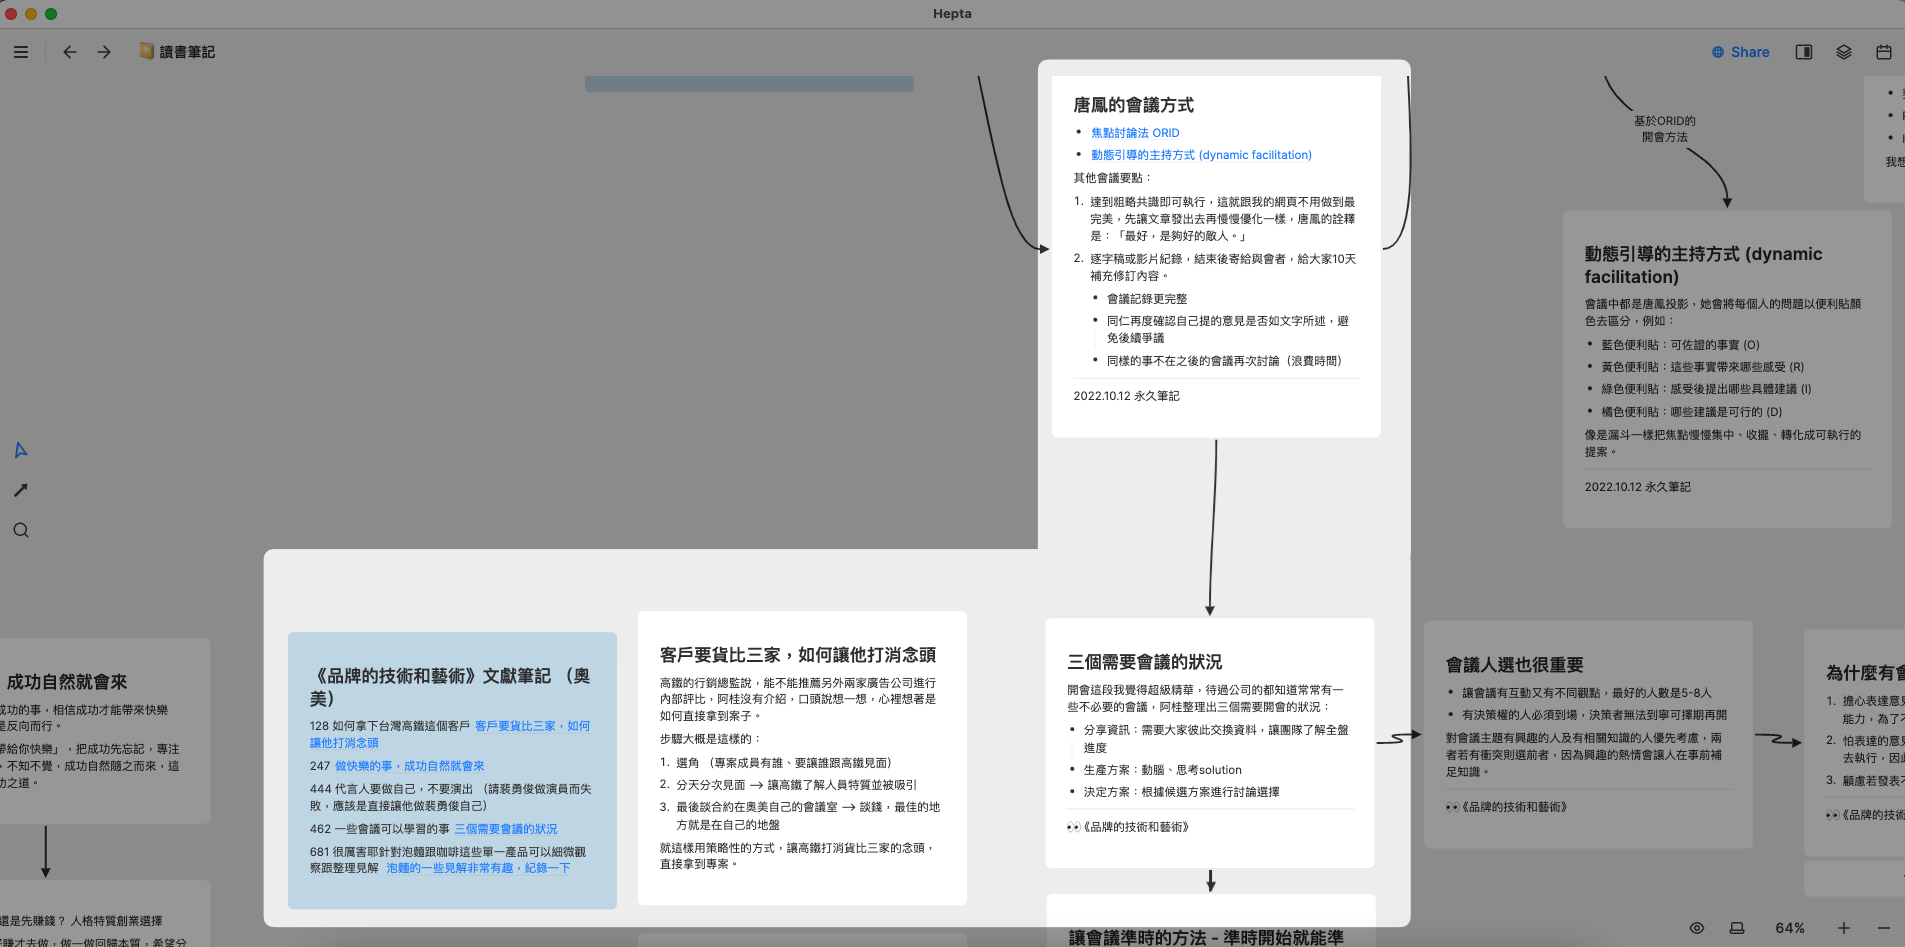Navigate forward with the right arrow

pos(103,51)
